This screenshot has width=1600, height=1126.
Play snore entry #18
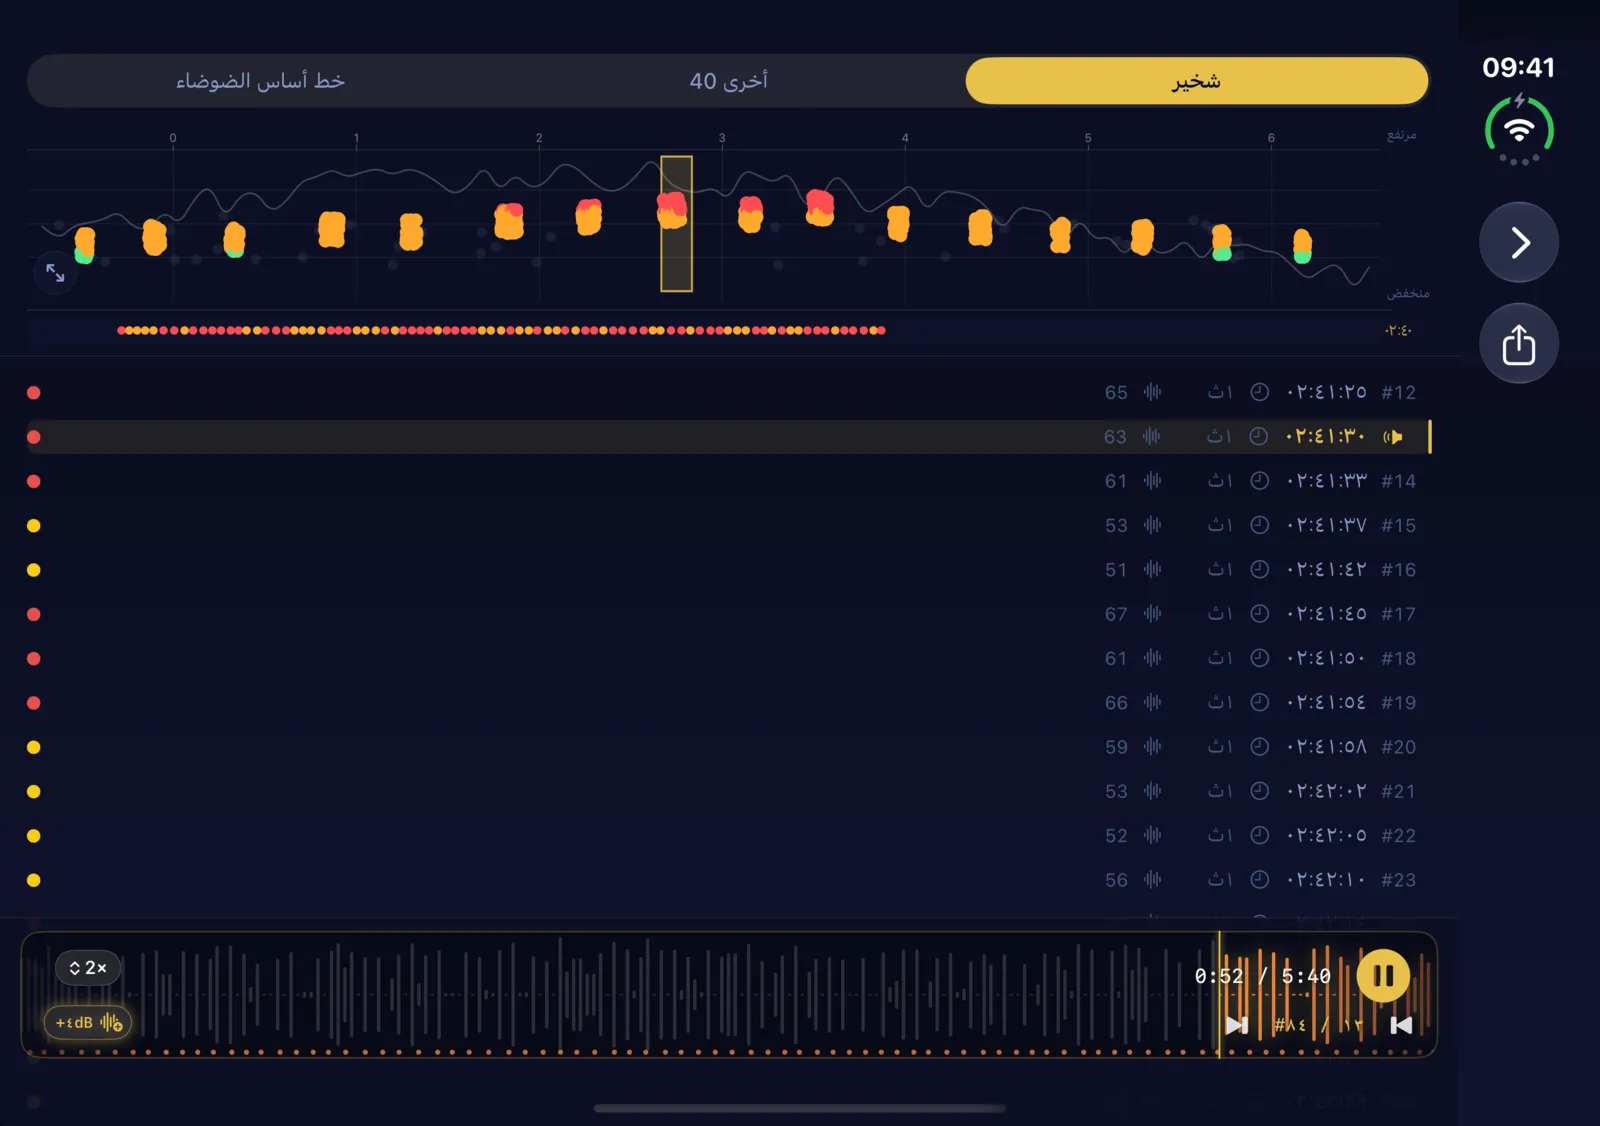point(728,658)
